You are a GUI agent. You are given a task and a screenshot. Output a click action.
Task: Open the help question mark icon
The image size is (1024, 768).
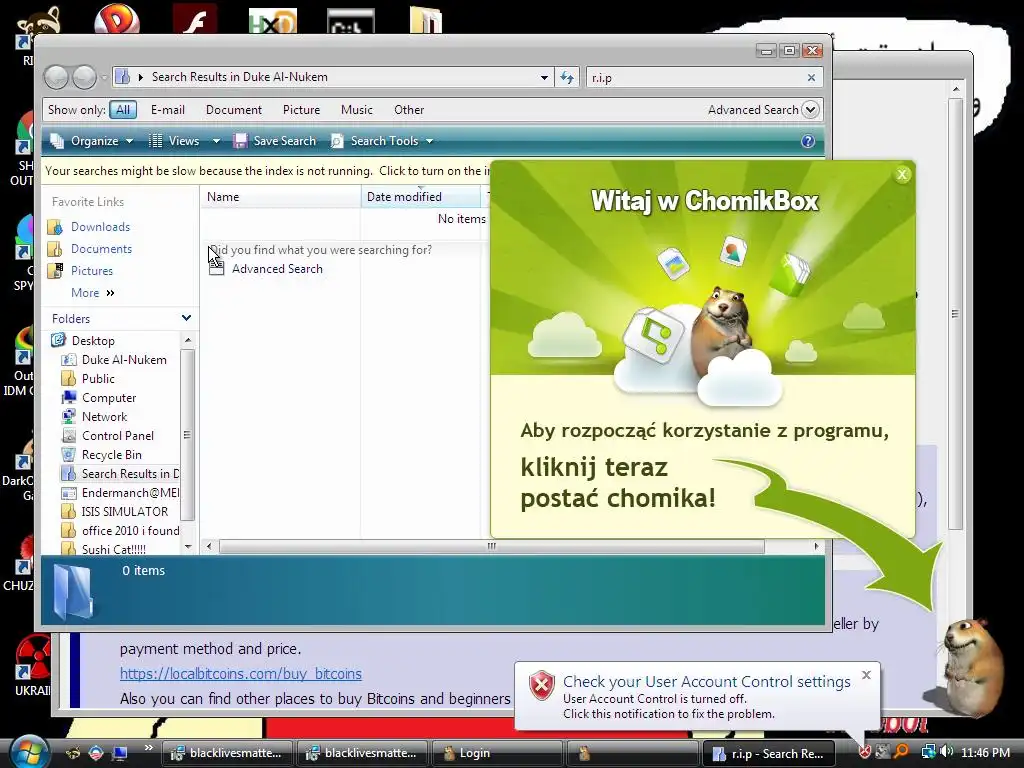[808, 141]
